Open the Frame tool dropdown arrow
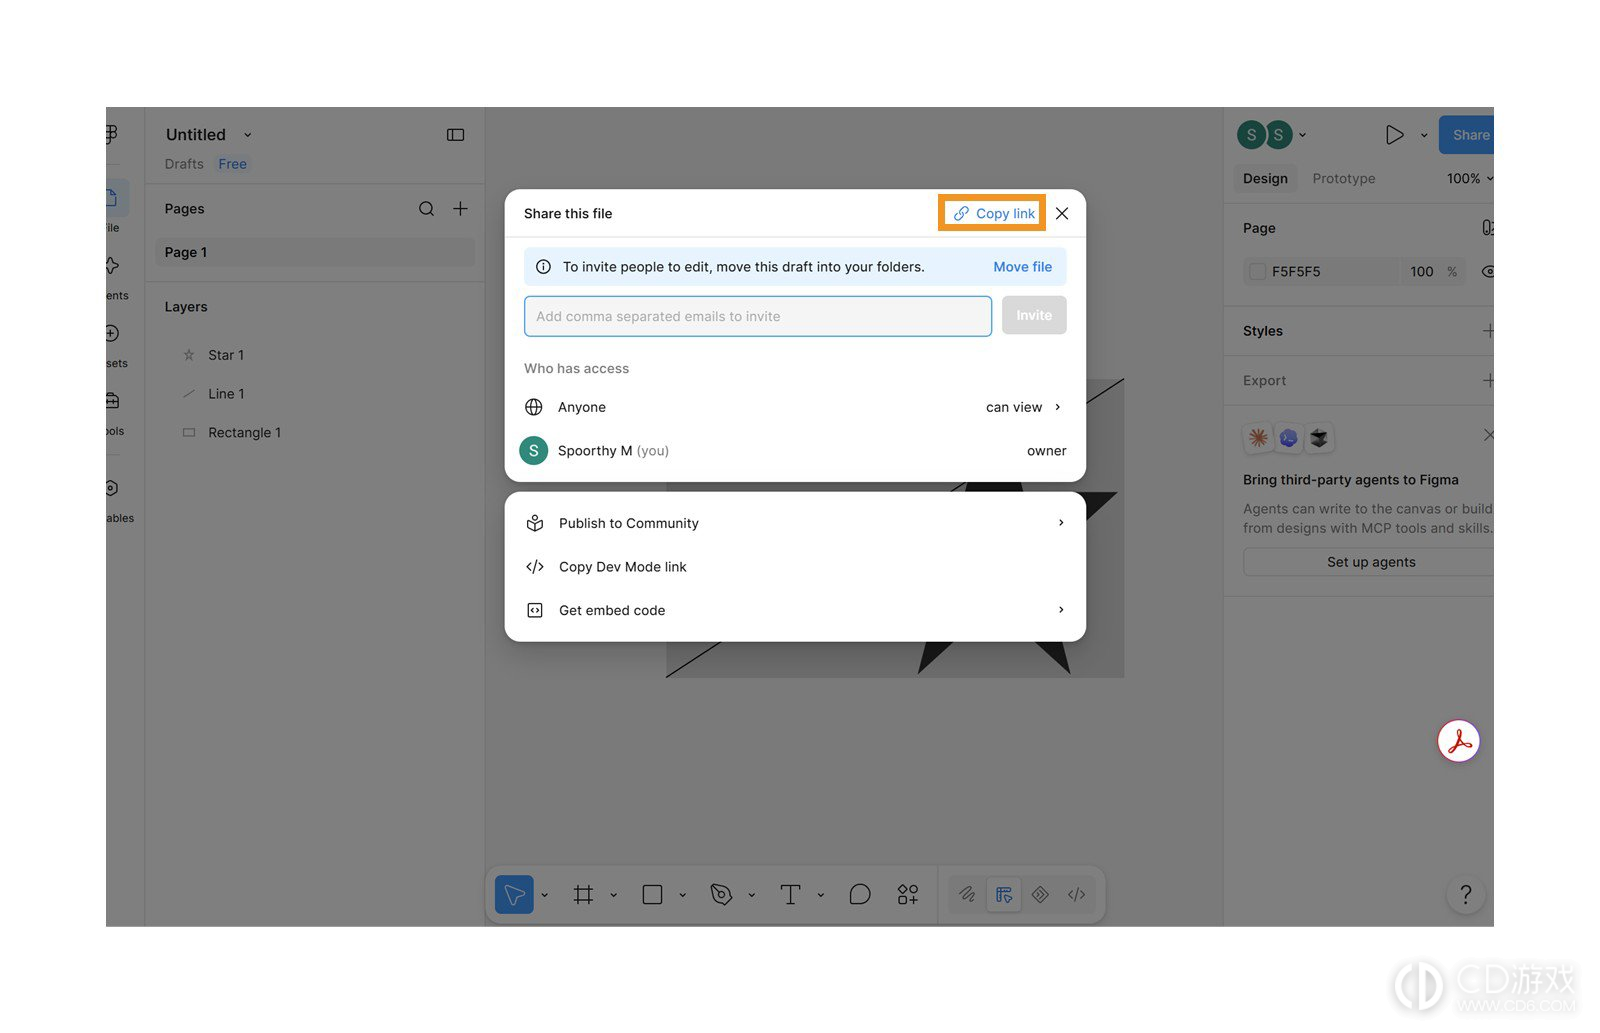 614,895
